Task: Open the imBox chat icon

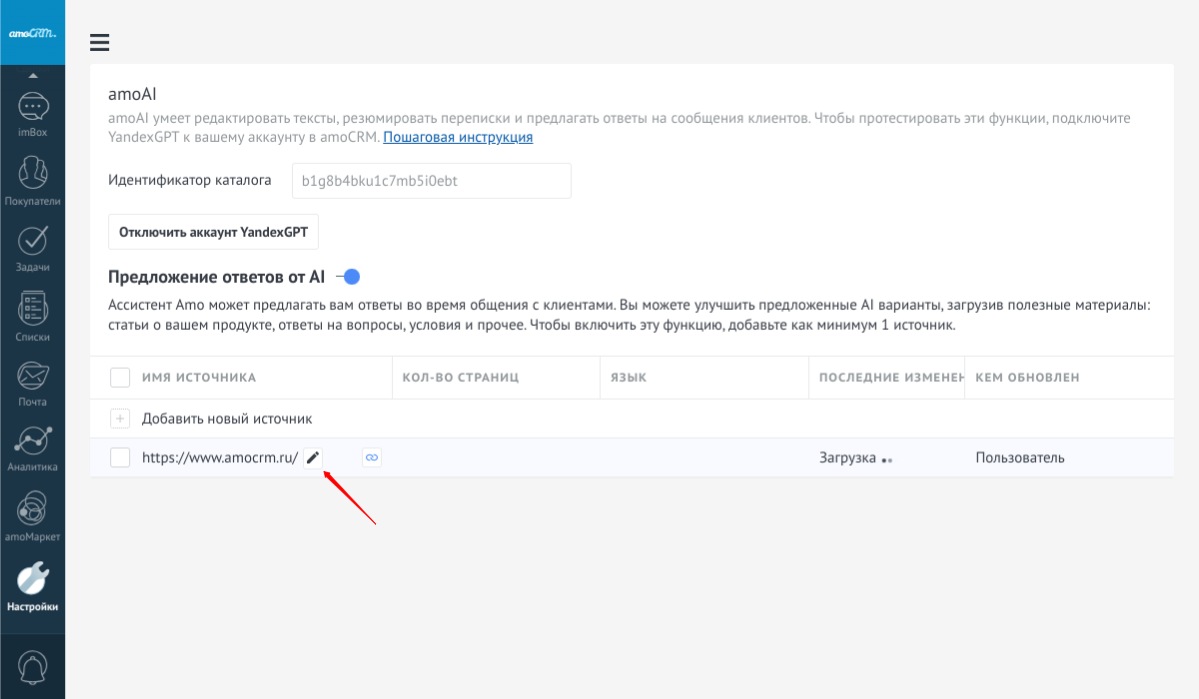Action: click(33, 106)
